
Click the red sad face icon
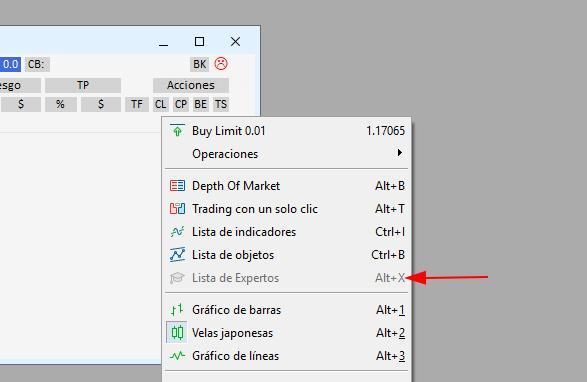tap(221, 64)
